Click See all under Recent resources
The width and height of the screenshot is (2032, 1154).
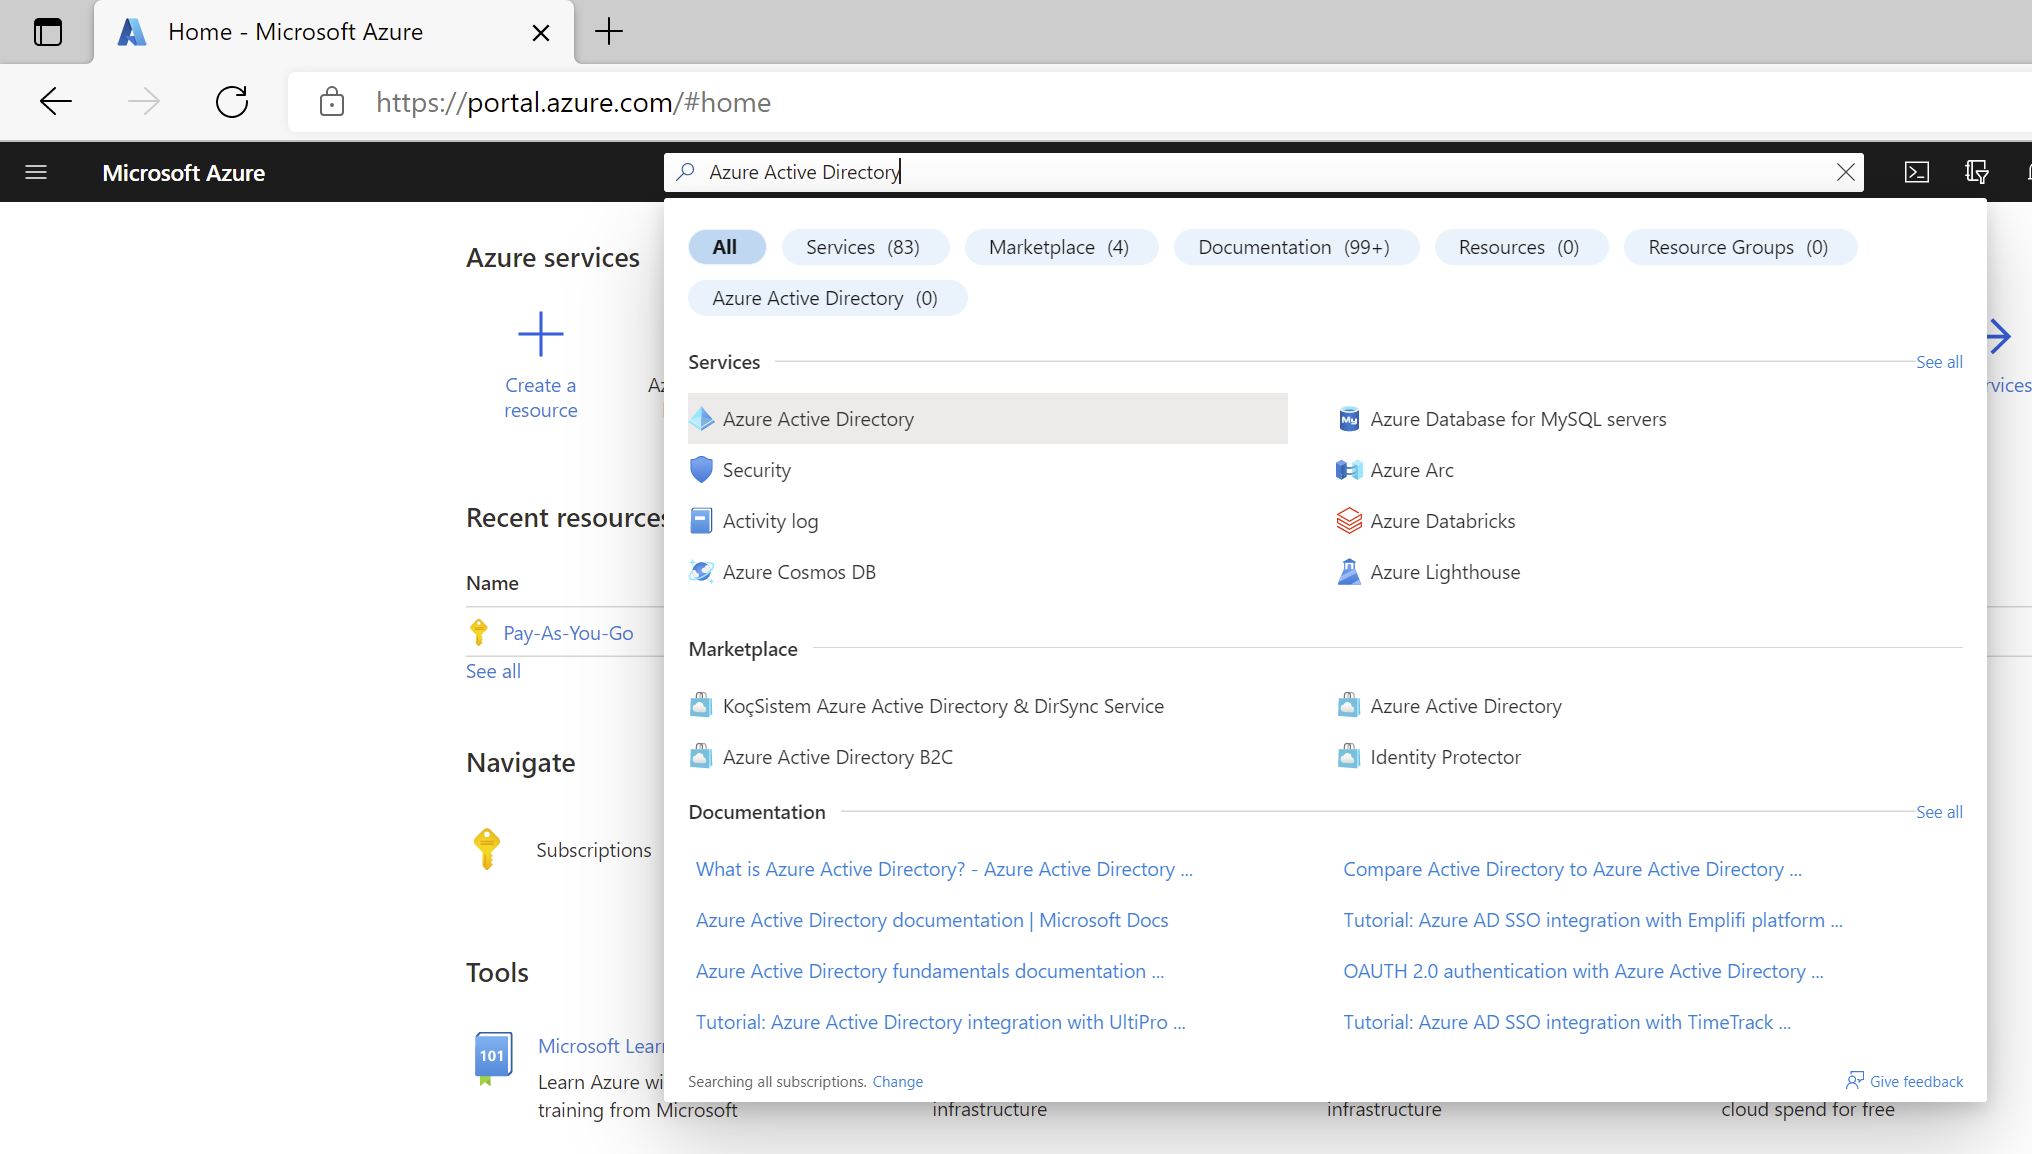493,671
